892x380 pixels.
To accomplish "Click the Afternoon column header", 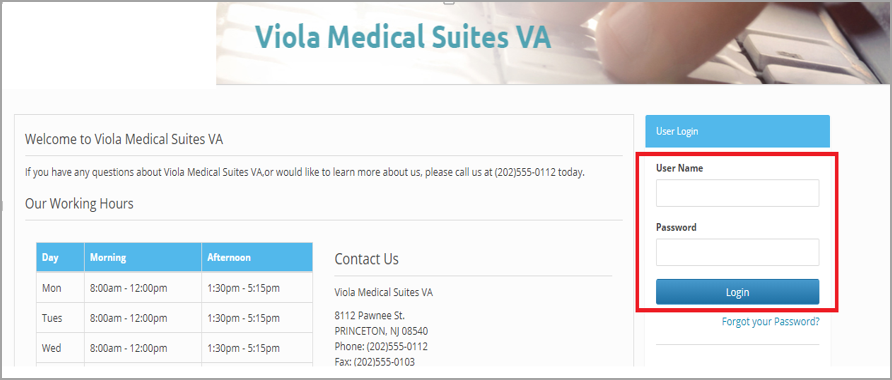I will pyautogui.click(x=257, y=258).
